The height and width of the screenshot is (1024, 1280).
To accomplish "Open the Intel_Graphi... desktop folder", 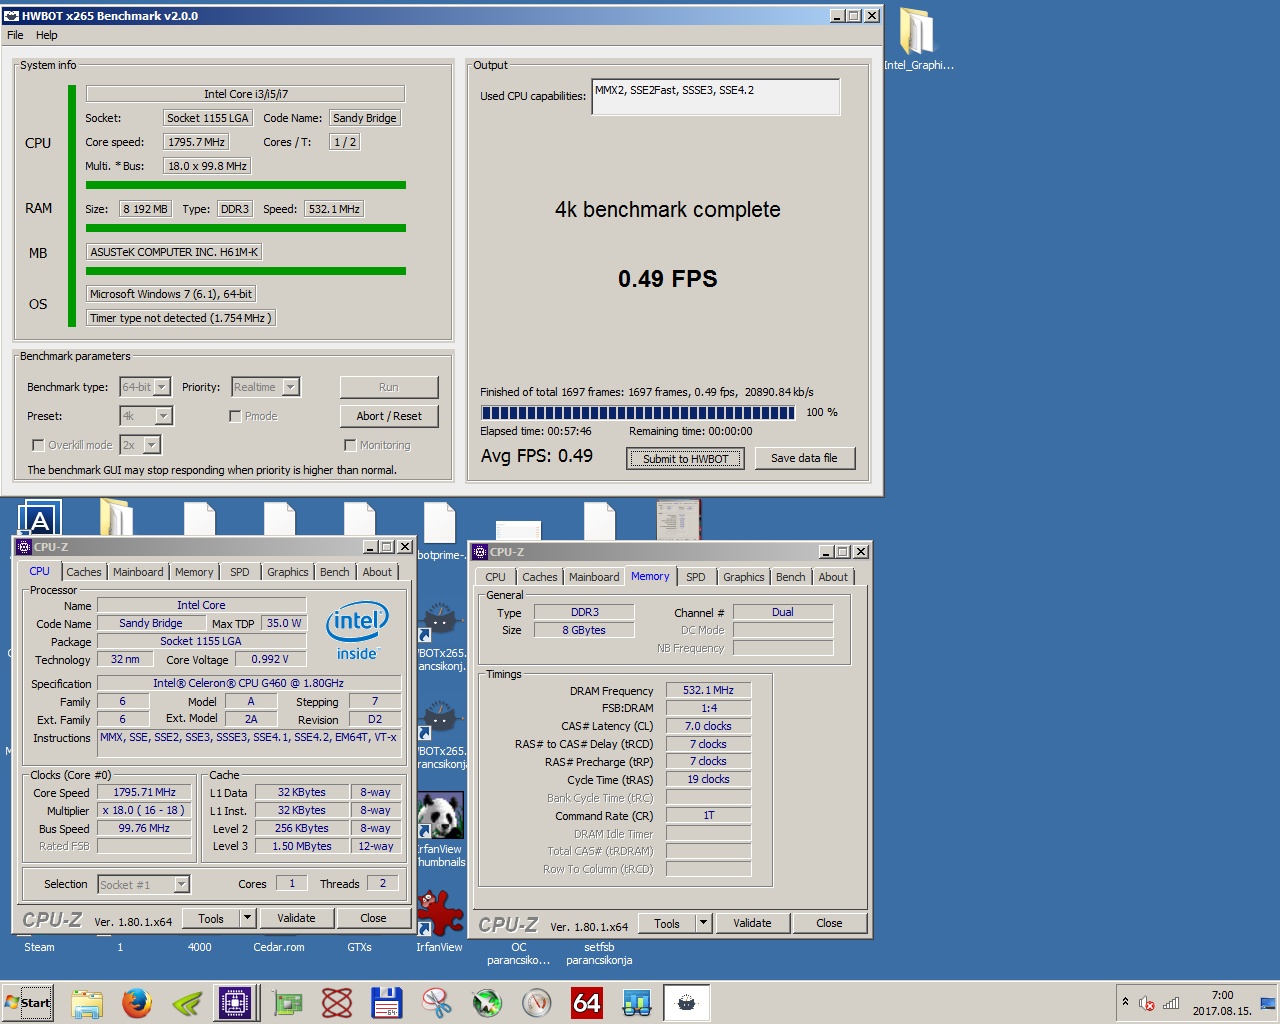I will tap(918, 40).
